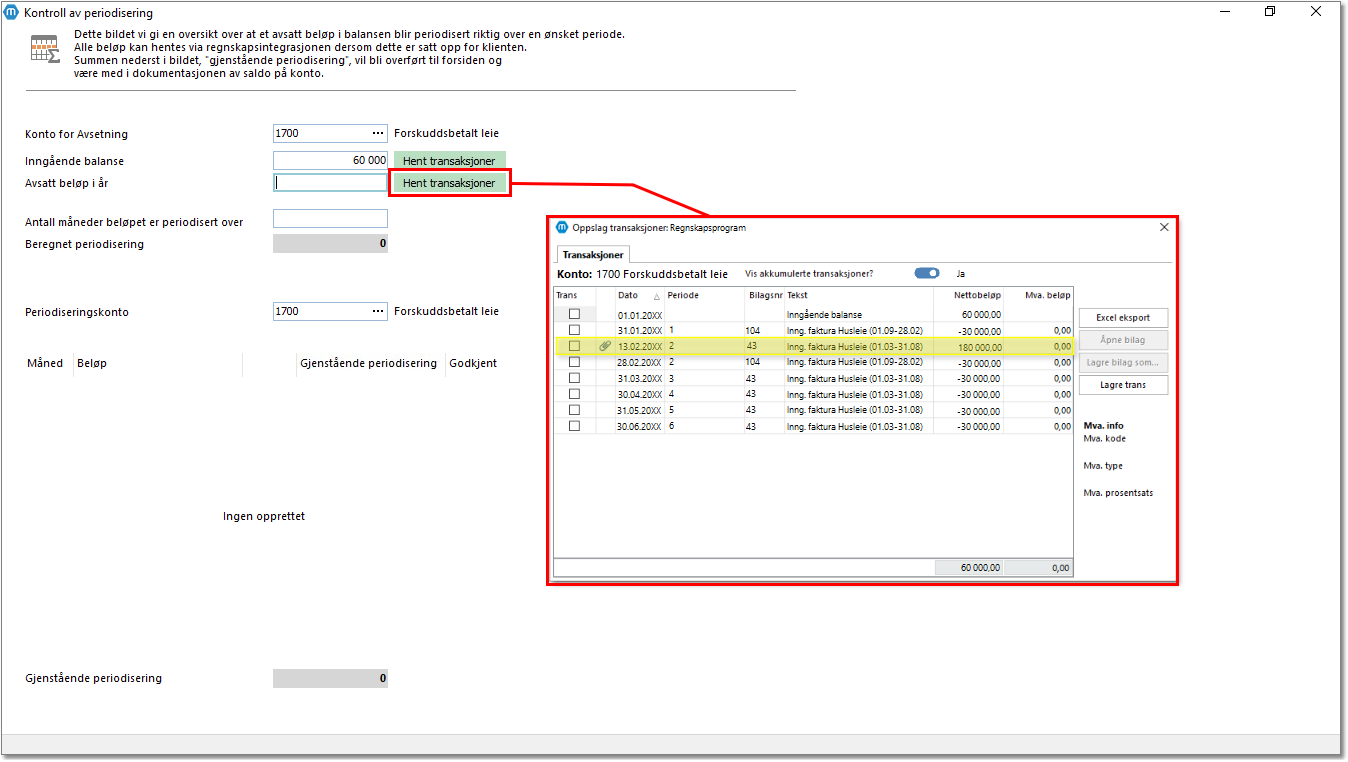
Task: Click the Måned column header
Action: tap(45, 363)
